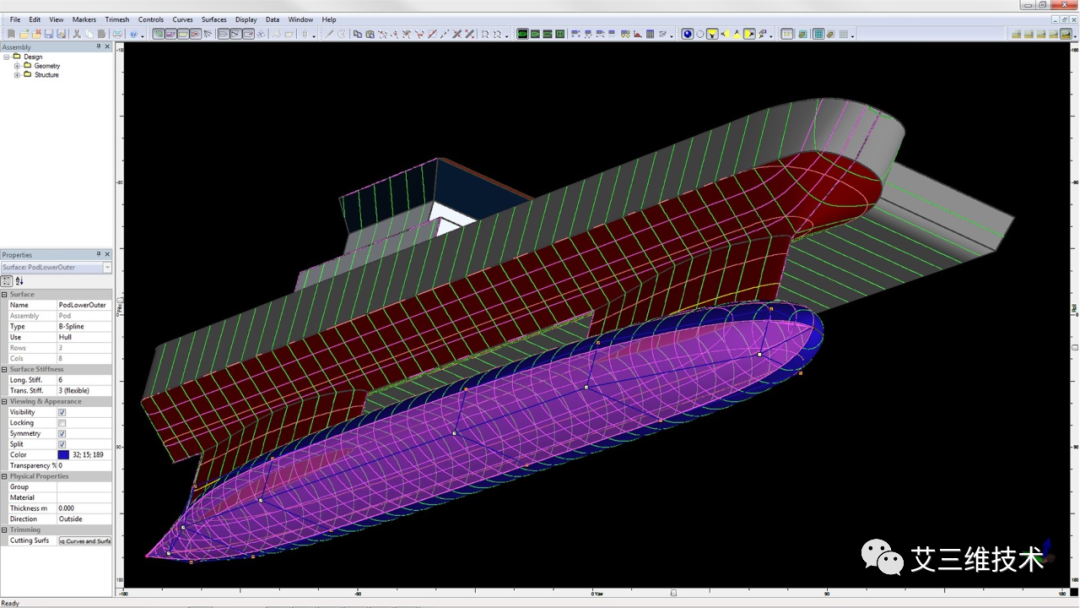Viewport: 1080px width, 608px height.
Task: Click the first green display mode icon
Action: tap(522, 34)
